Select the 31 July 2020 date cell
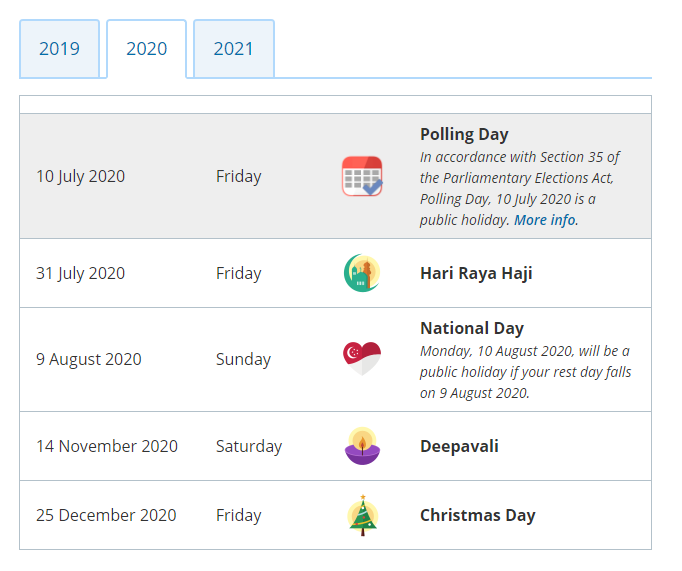The height and width of the screenshot is (571, 682). [80, 273]
